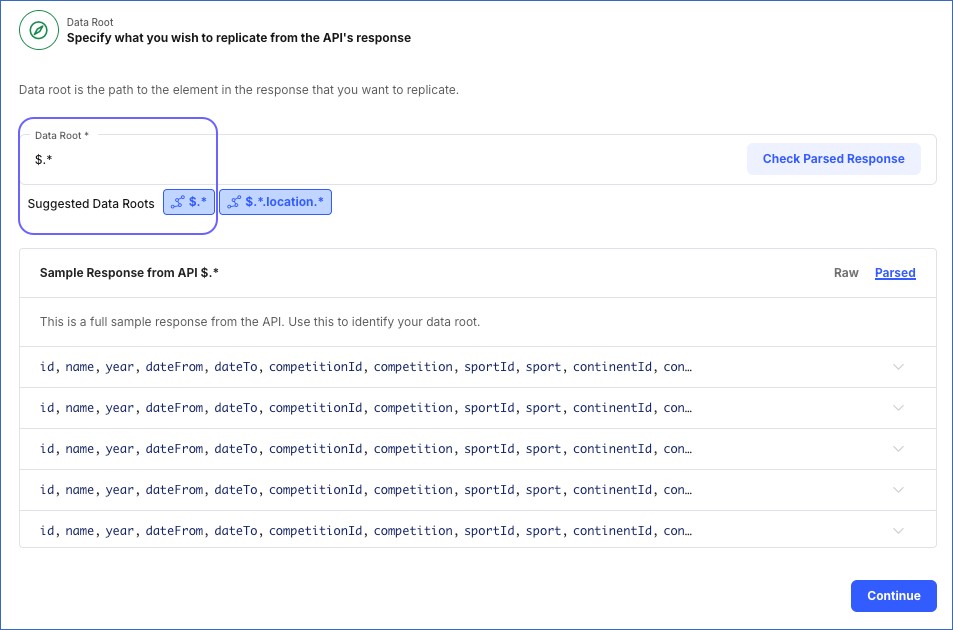Click the green Data Root status icon
Image resolution: width=953 pixels, height=630 pixels.
tap(38, 30)
